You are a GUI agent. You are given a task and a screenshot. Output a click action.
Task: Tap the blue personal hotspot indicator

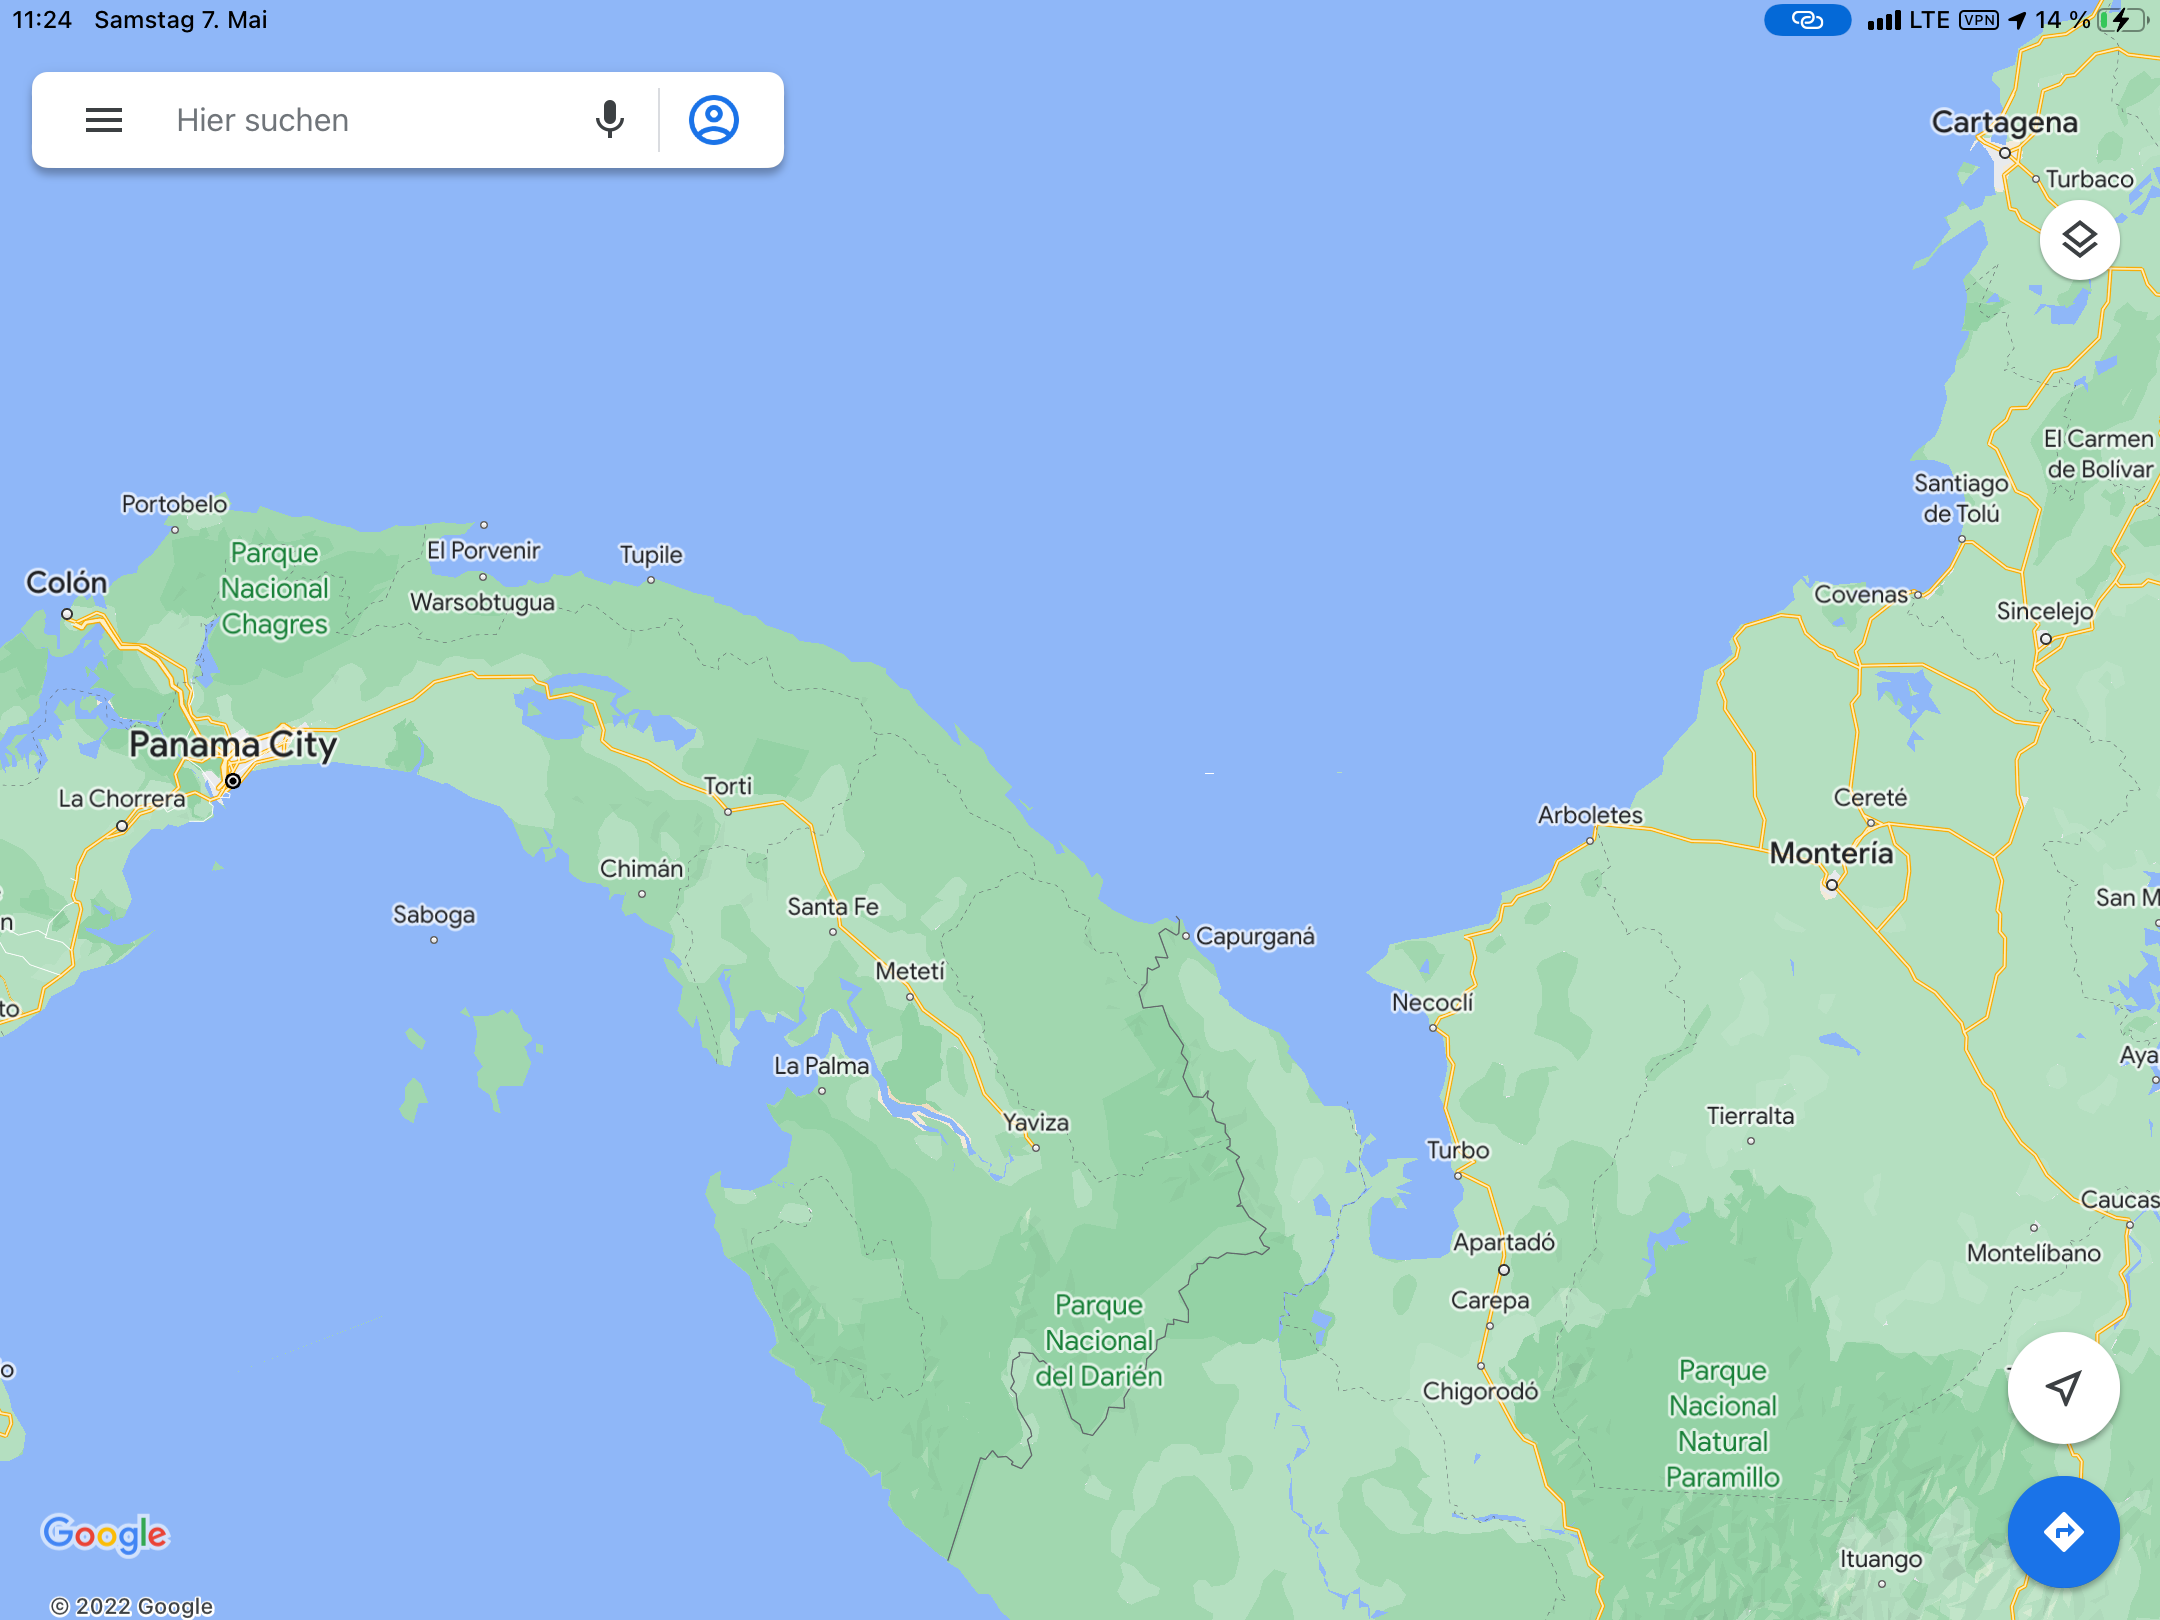click(x=1806, y=20)
